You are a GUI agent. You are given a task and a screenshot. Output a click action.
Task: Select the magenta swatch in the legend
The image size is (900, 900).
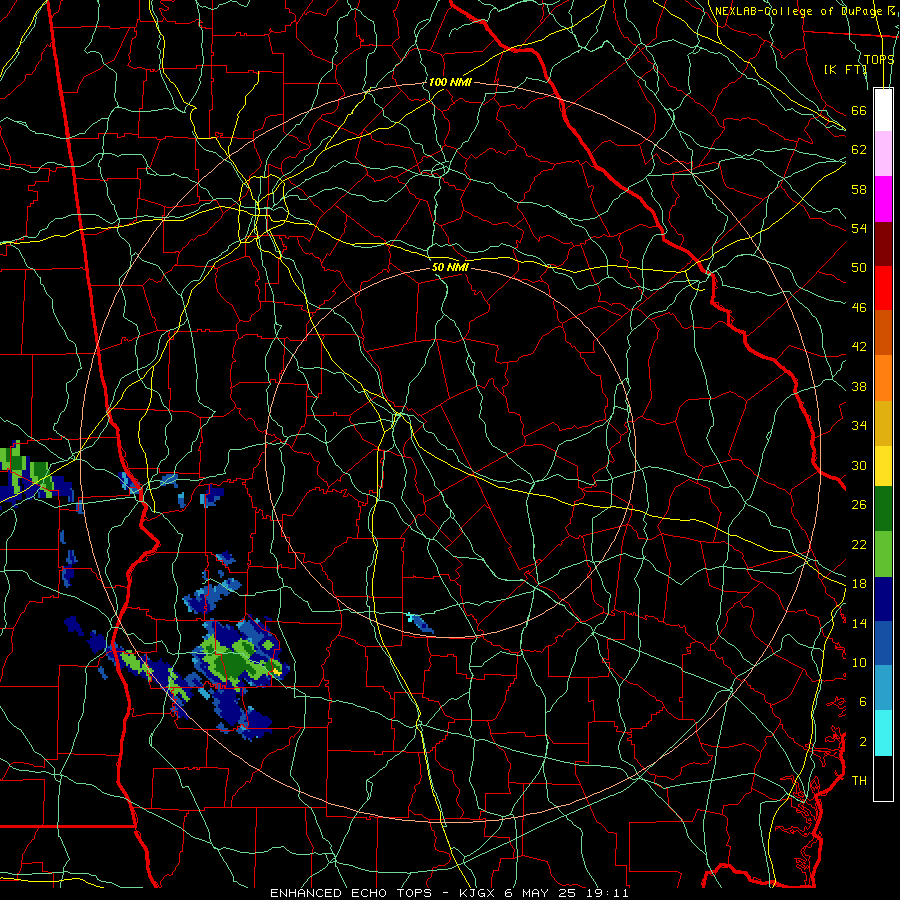[883, 199]
